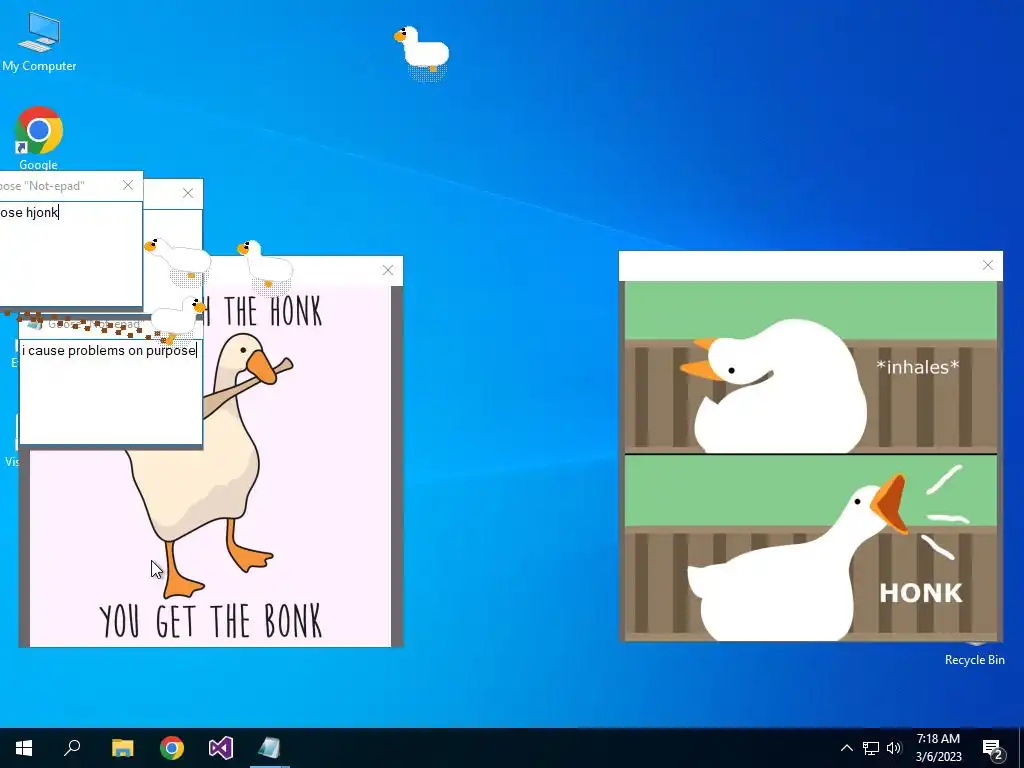
Task: Open the My Computer desktop icon
Action: pyautogui.click(x=39, y=41)
